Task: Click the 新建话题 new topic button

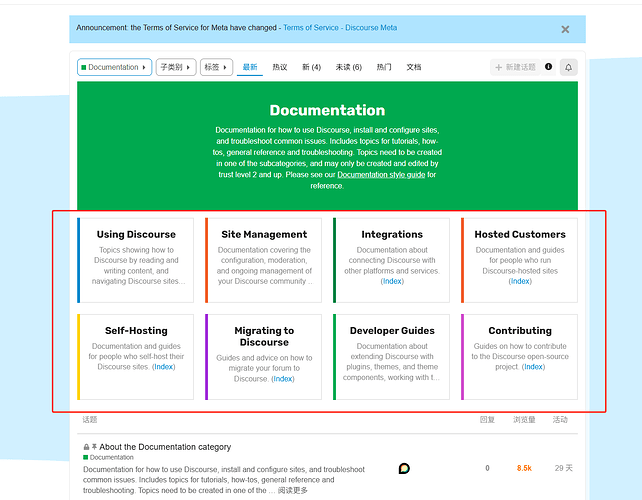Action: (515, 67)
